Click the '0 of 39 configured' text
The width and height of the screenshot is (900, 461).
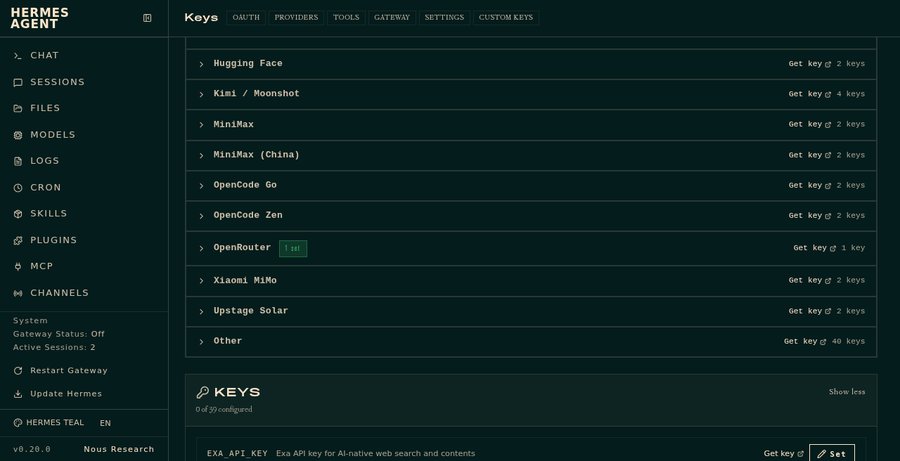224,409
